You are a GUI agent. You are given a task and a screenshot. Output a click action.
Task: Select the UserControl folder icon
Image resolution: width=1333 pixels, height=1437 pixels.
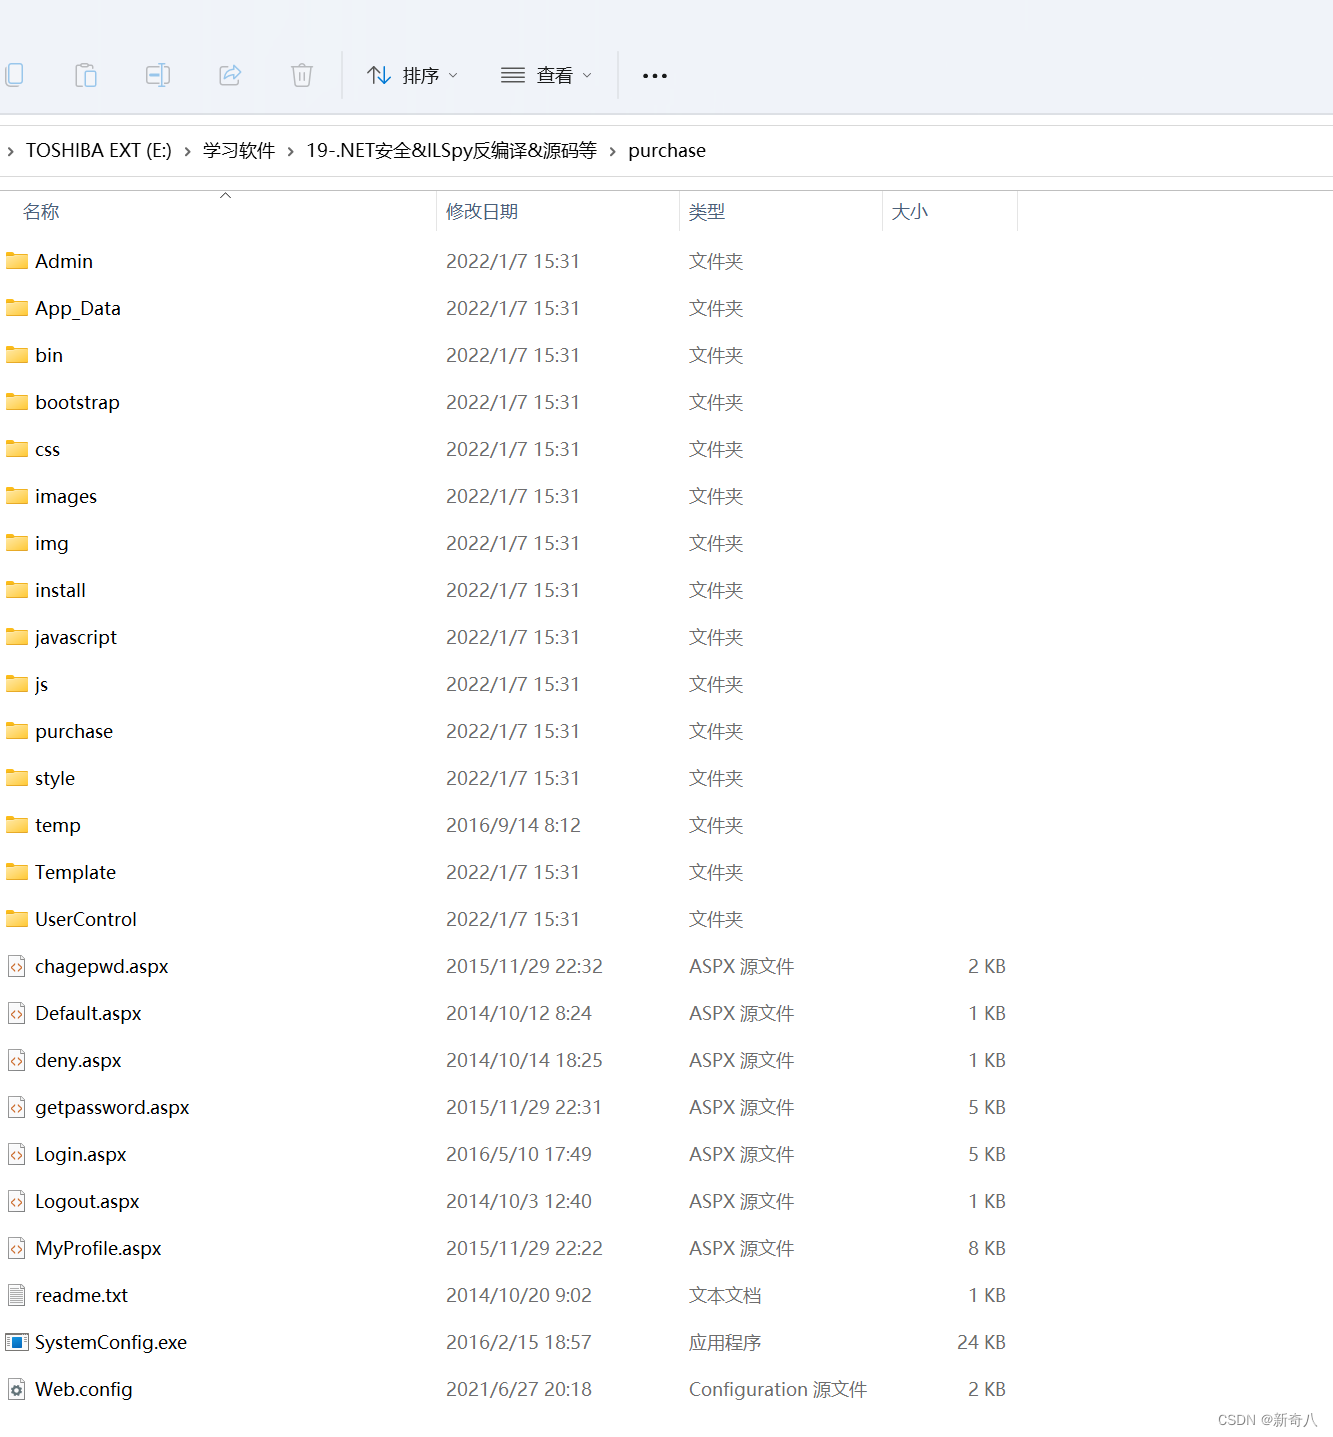tap(17, 919)
